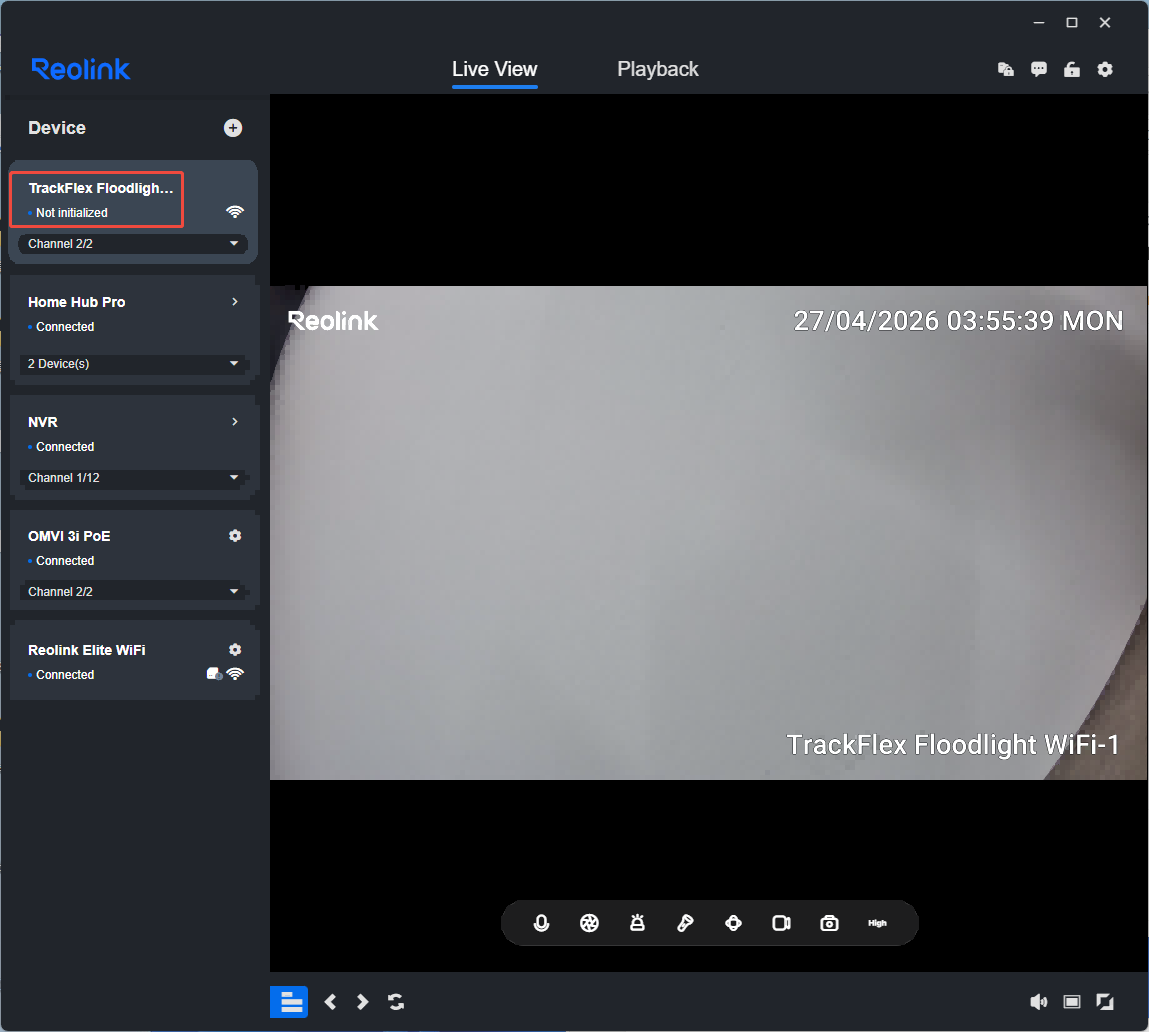Select the Reolink Elite WiFi device name
This screenshot has height=1032, width=1149.
(x=86, y=650)
